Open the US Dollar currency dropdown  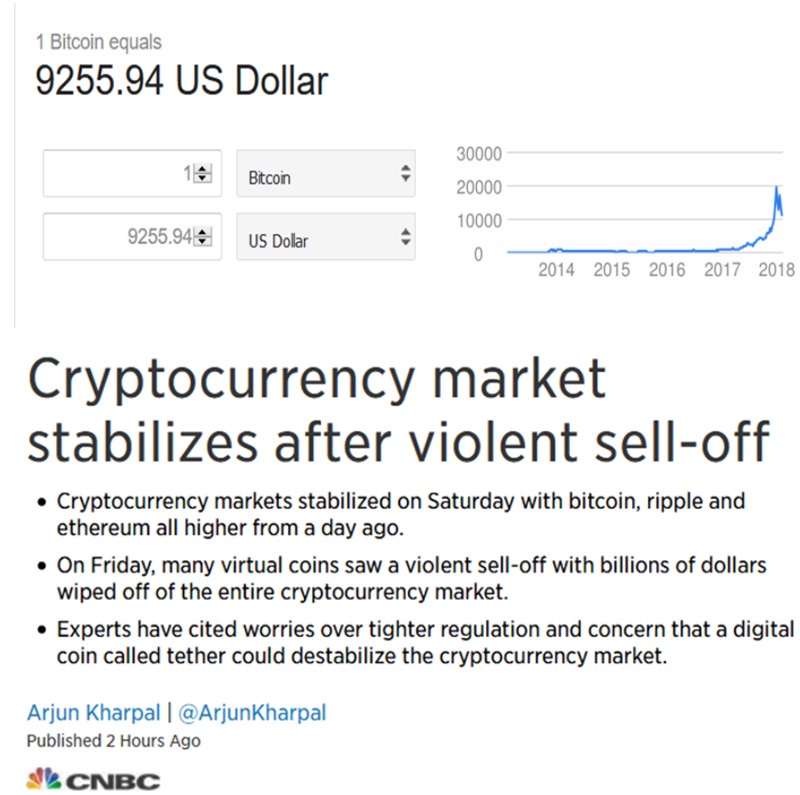coord(326,237)
